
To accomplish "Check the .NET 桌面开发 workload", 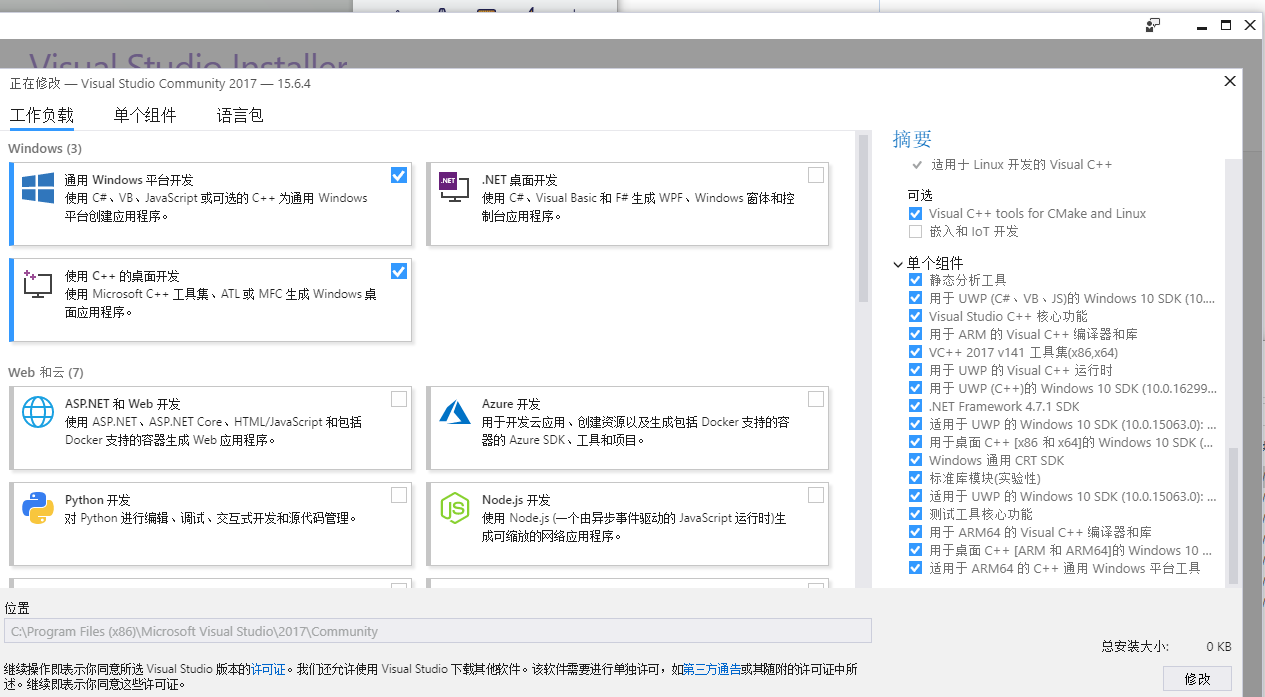I will click(x=816, y=175).
